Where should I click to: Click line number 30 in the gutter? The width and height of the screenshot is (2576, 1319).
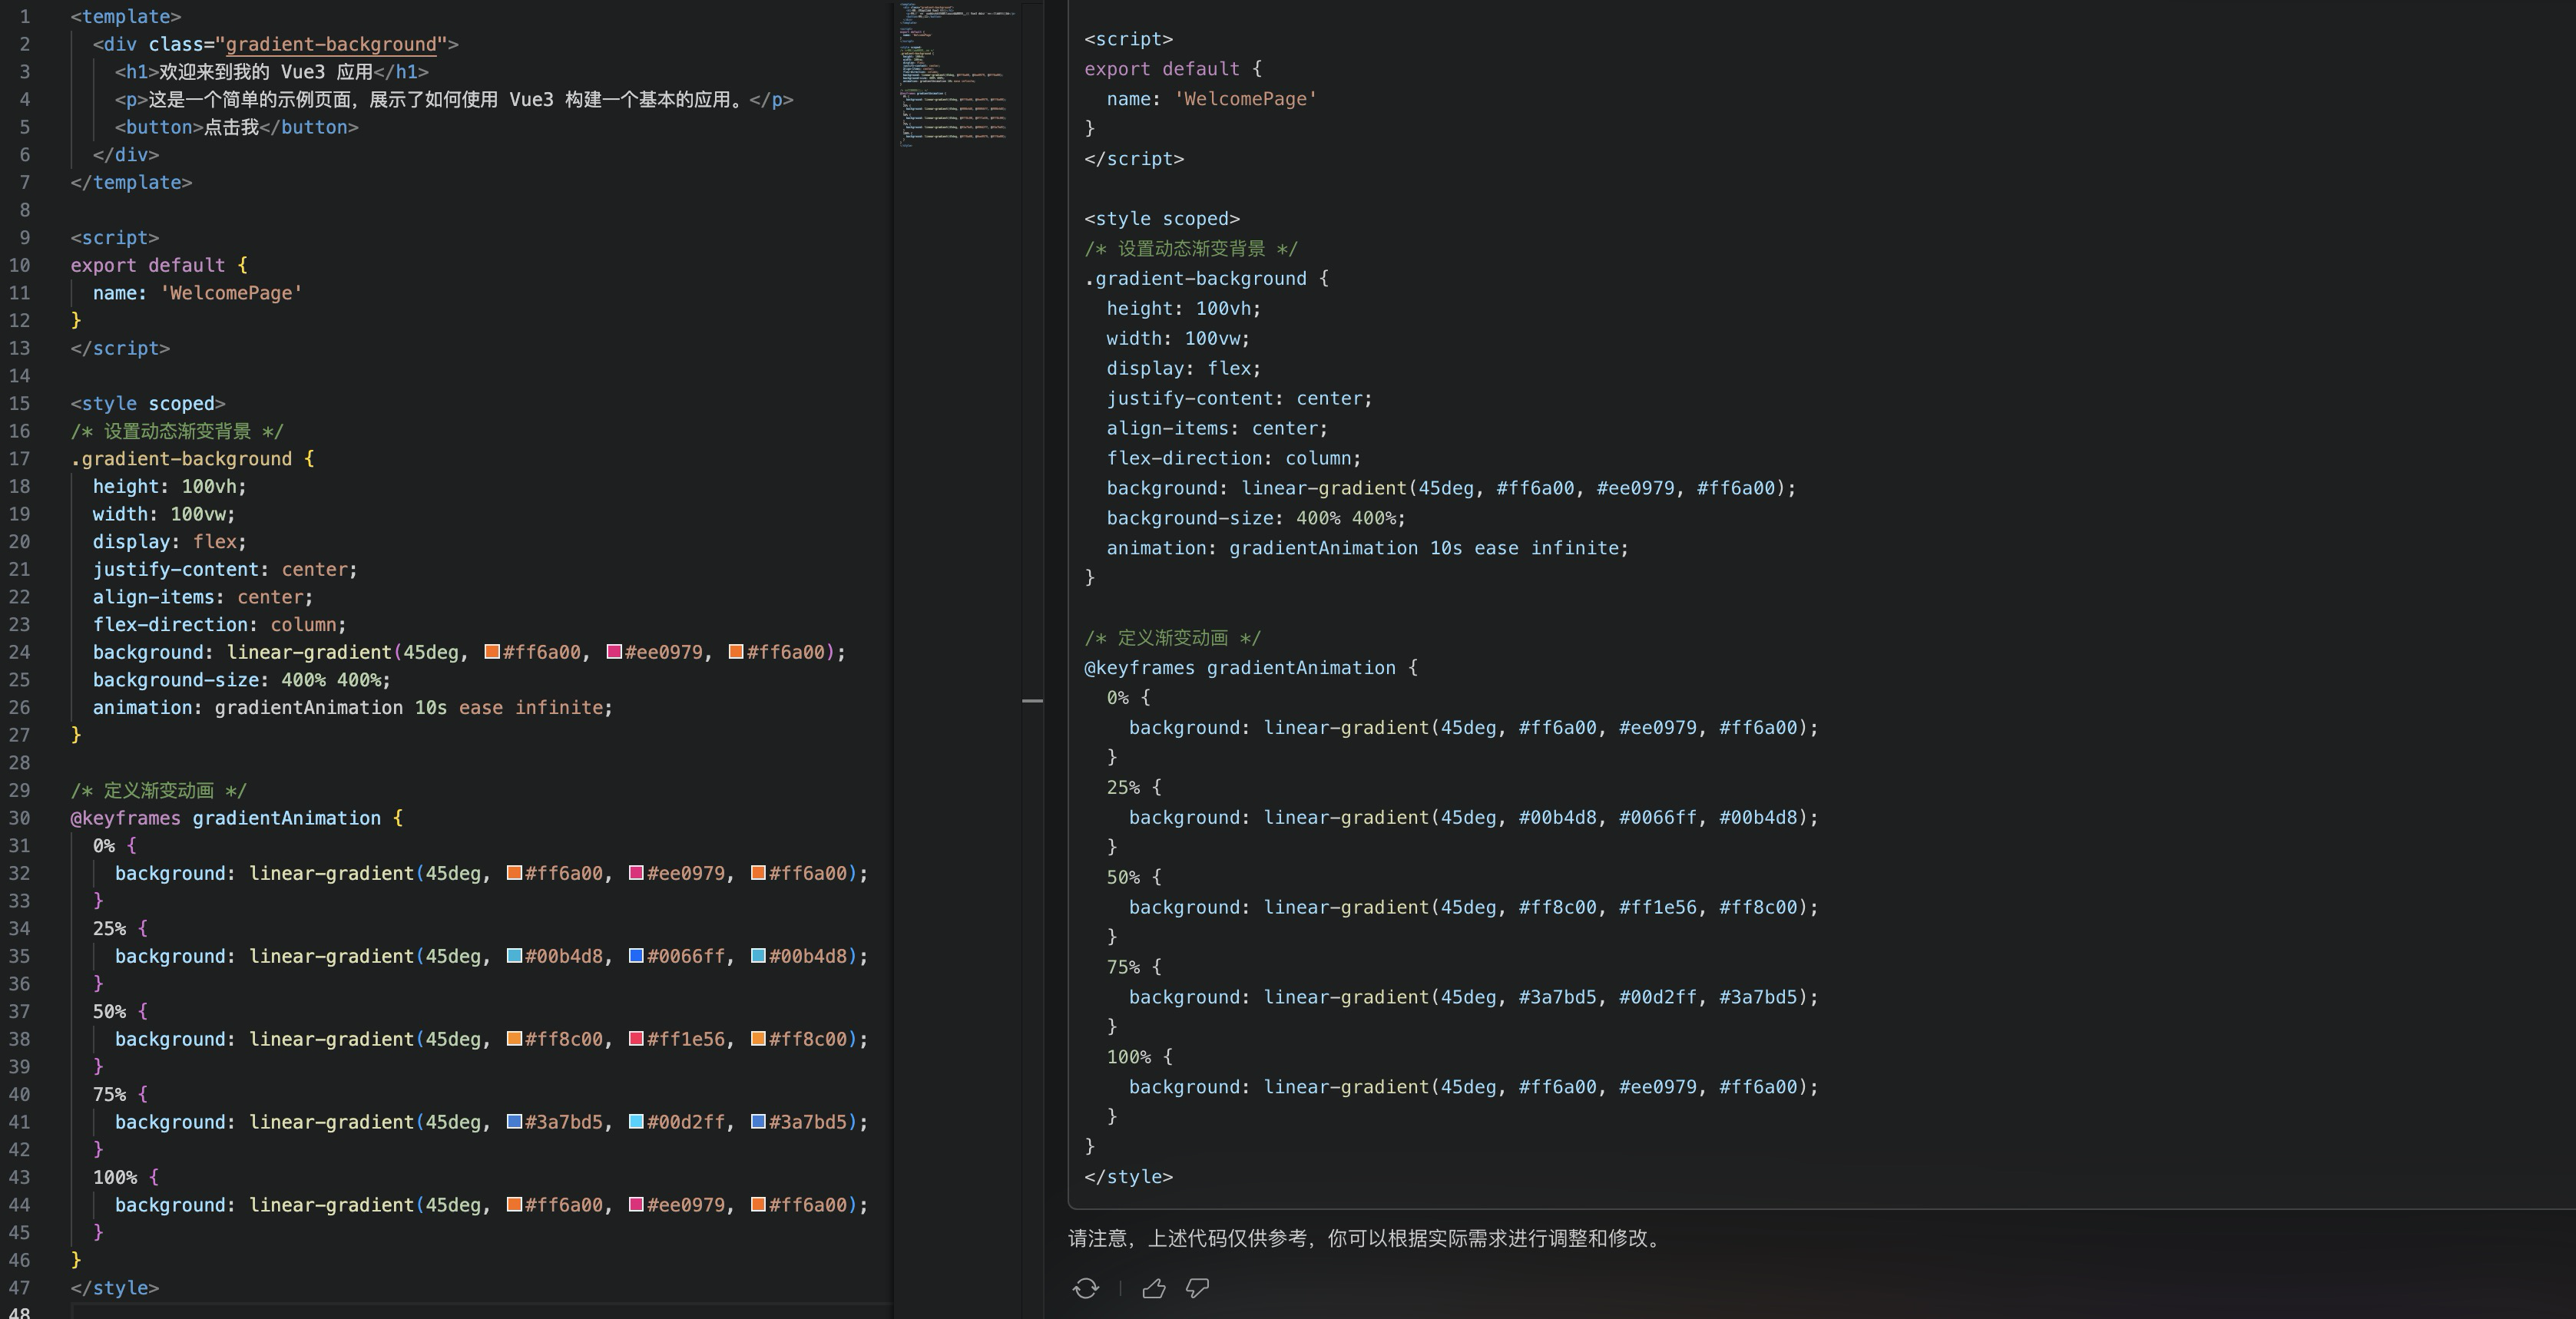click(x=20, y=818)
